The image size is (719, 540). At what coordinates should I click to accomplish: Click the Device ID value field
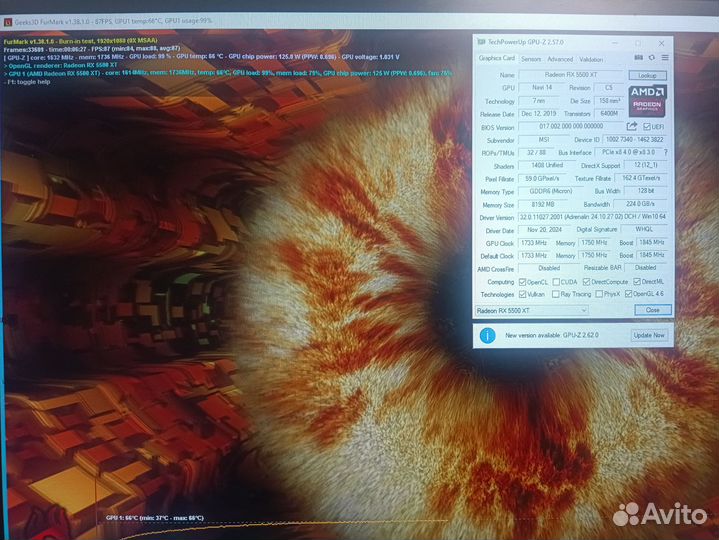[635, 139]
